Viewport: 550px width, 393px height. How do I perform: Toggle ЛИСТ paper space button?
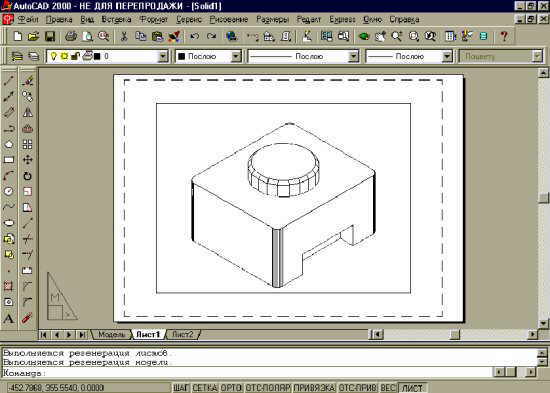412,388
